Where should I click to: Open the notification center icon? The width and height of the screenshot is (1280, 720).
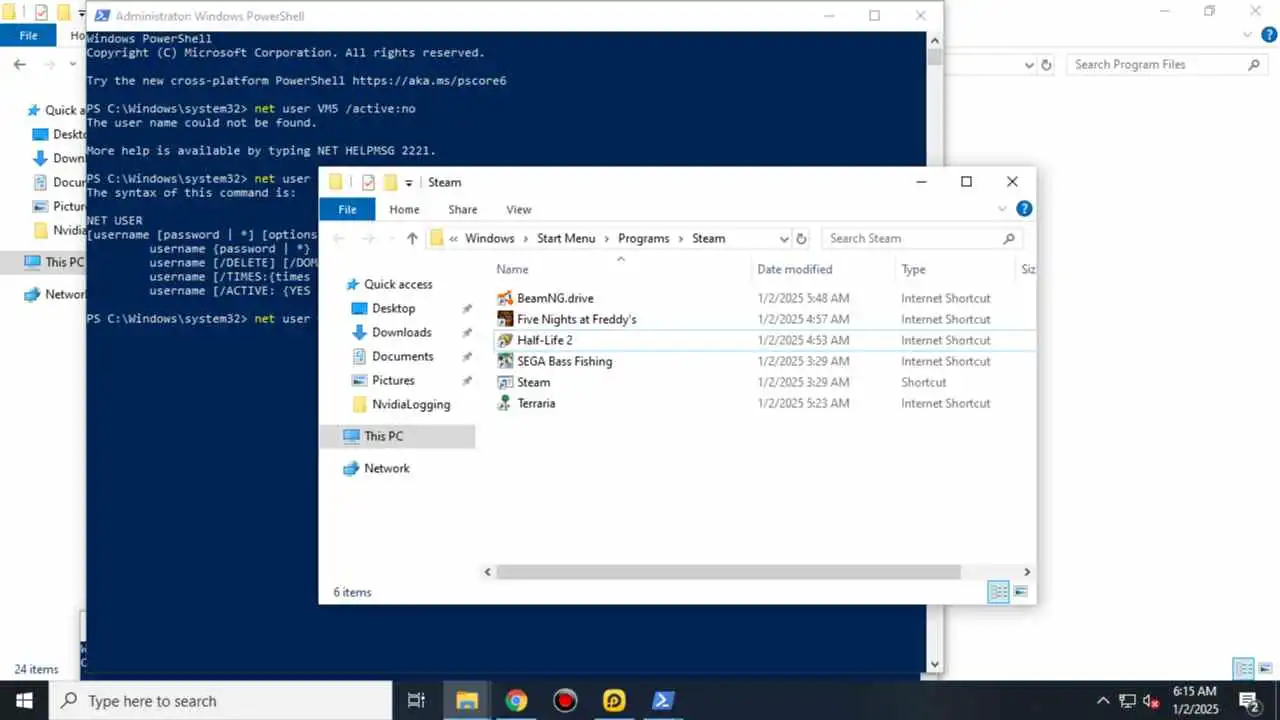tap(1249, 701)
